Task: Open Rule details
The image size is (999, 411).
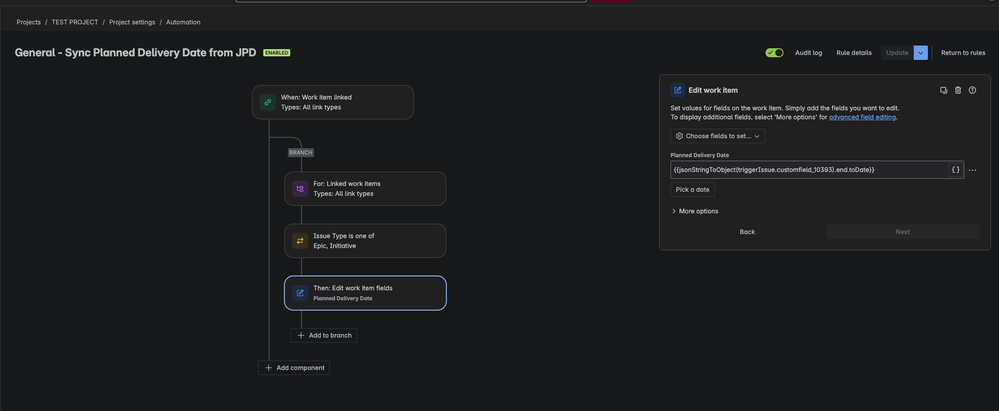Action: tap(854, 53)
